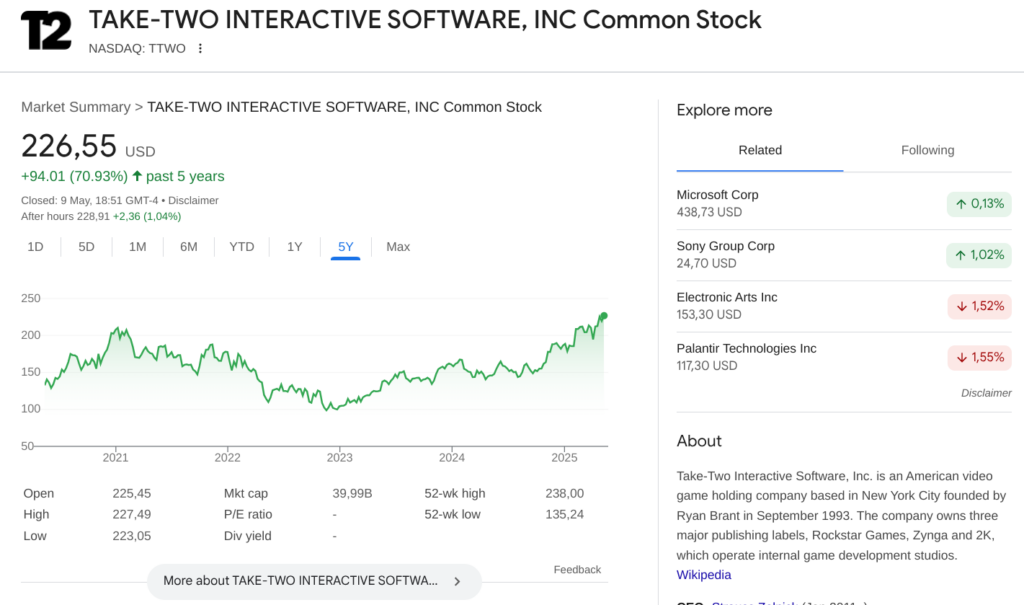This screenshot has width=1024, height=605.
Task: Select the 5D time range tab
Action: [x=86, y=247]
